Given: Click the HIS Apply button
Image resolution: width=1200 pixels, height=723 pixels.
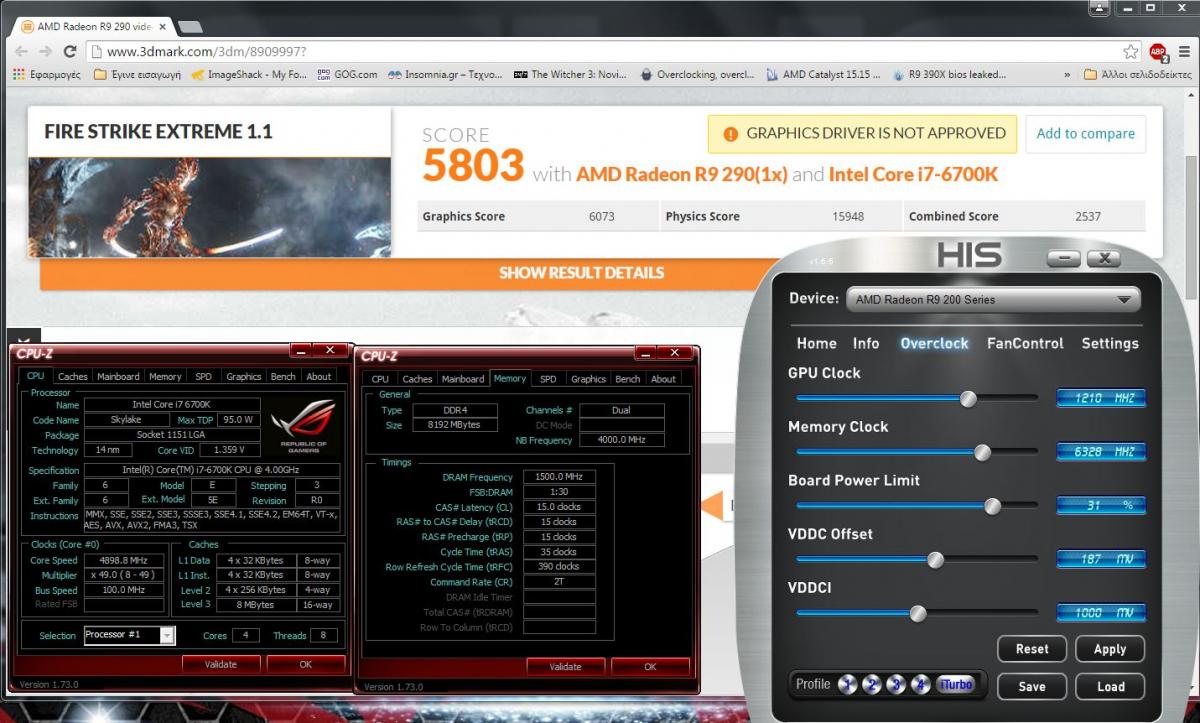Looking at the screenshot, I should (1110, 649).
